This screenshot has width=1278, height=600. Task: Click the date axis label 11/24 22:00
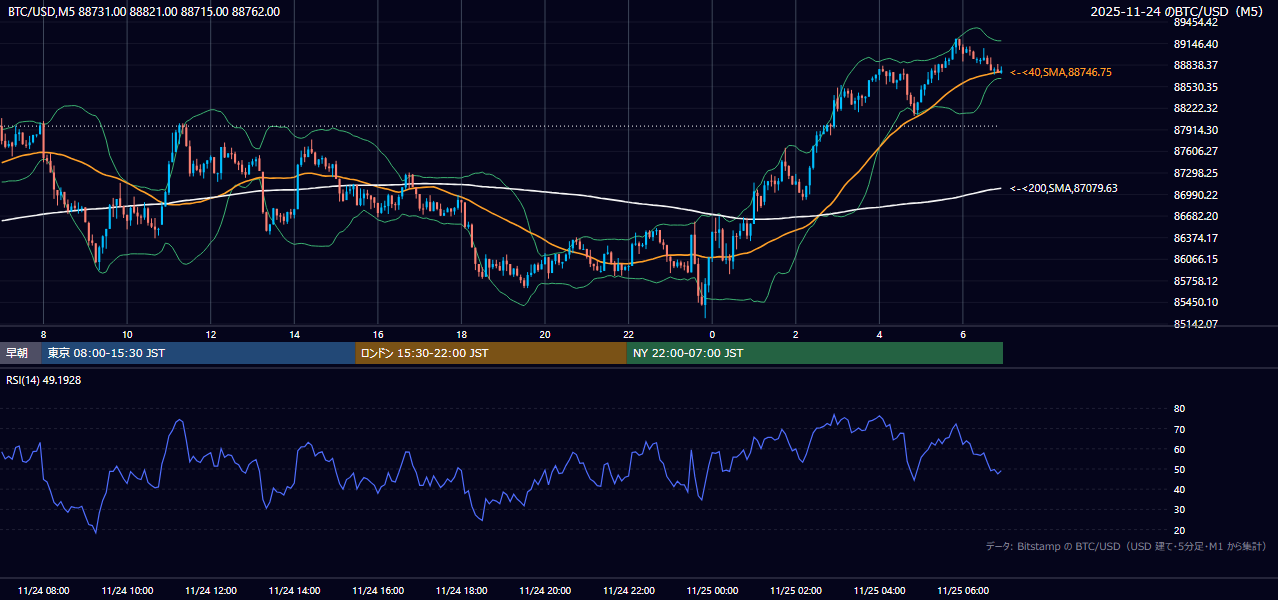coord(628,591)
